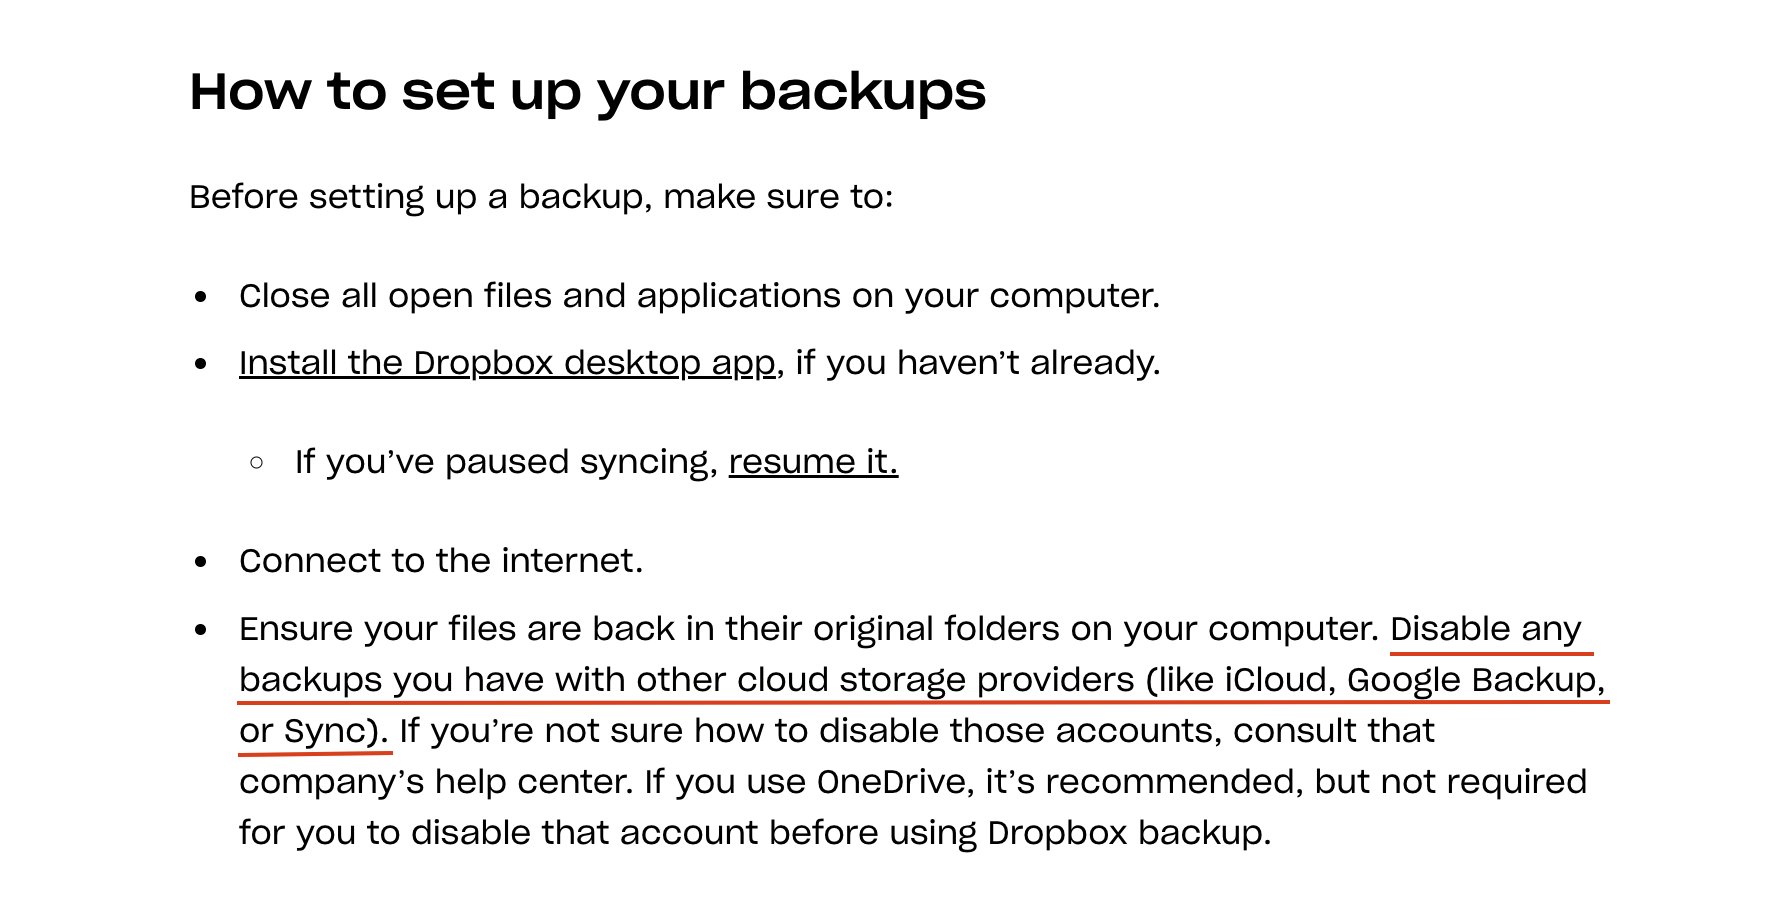Click the red-underlined "or Sync)." text
This screenshot has height=902, width=1768.
(313, 731)
